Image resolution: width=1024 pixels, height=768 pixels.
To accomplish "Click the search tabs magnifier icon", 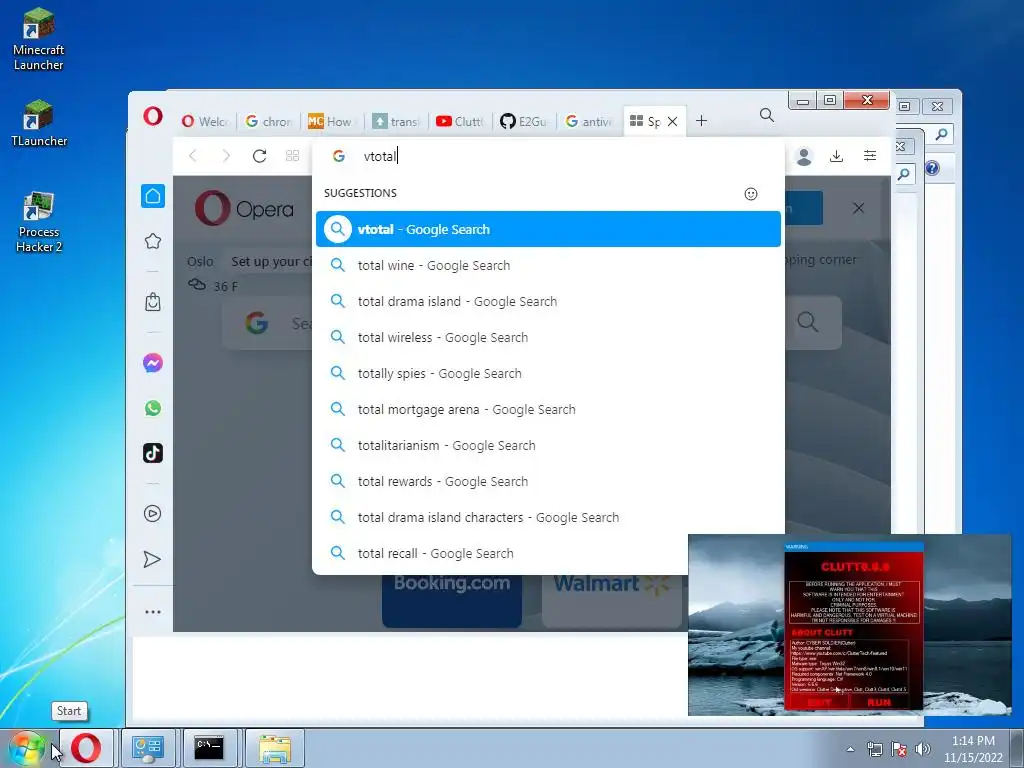I will (767, 116).
